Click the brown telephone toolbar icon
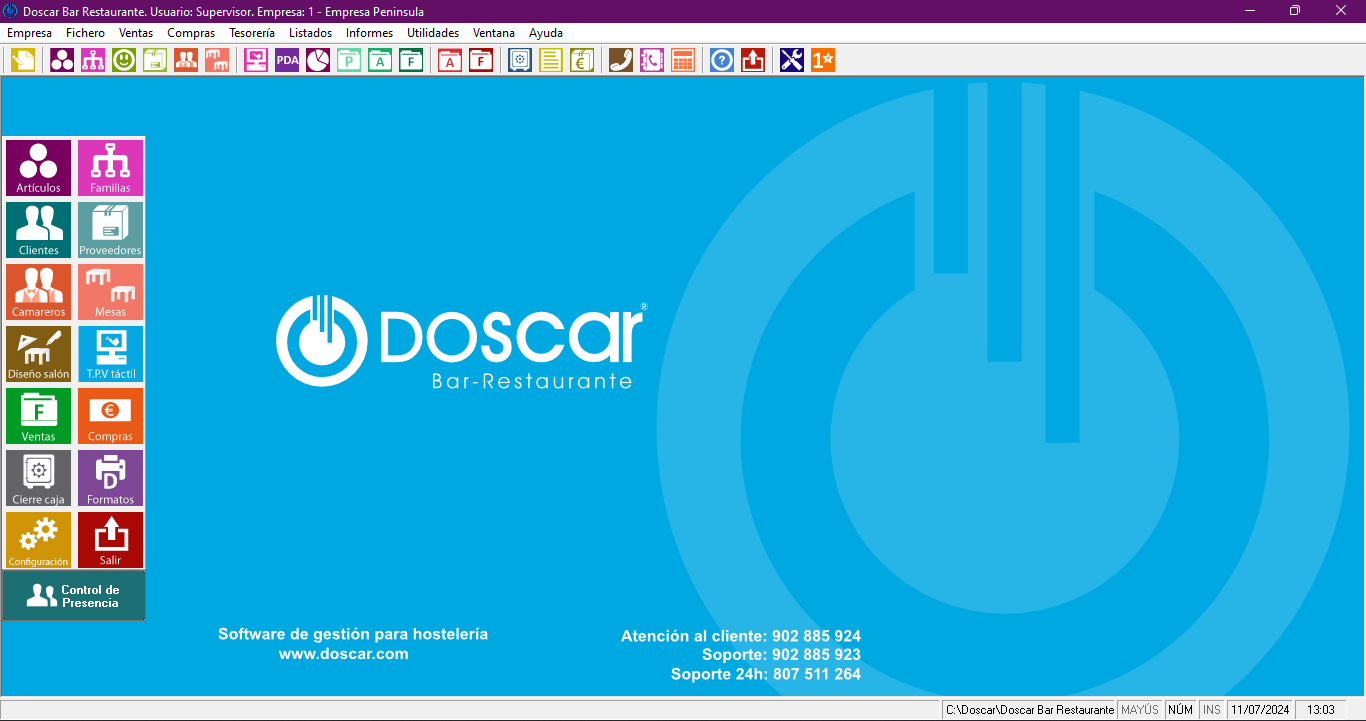Viewport: 1366px width, 721px height. point(621,60)
